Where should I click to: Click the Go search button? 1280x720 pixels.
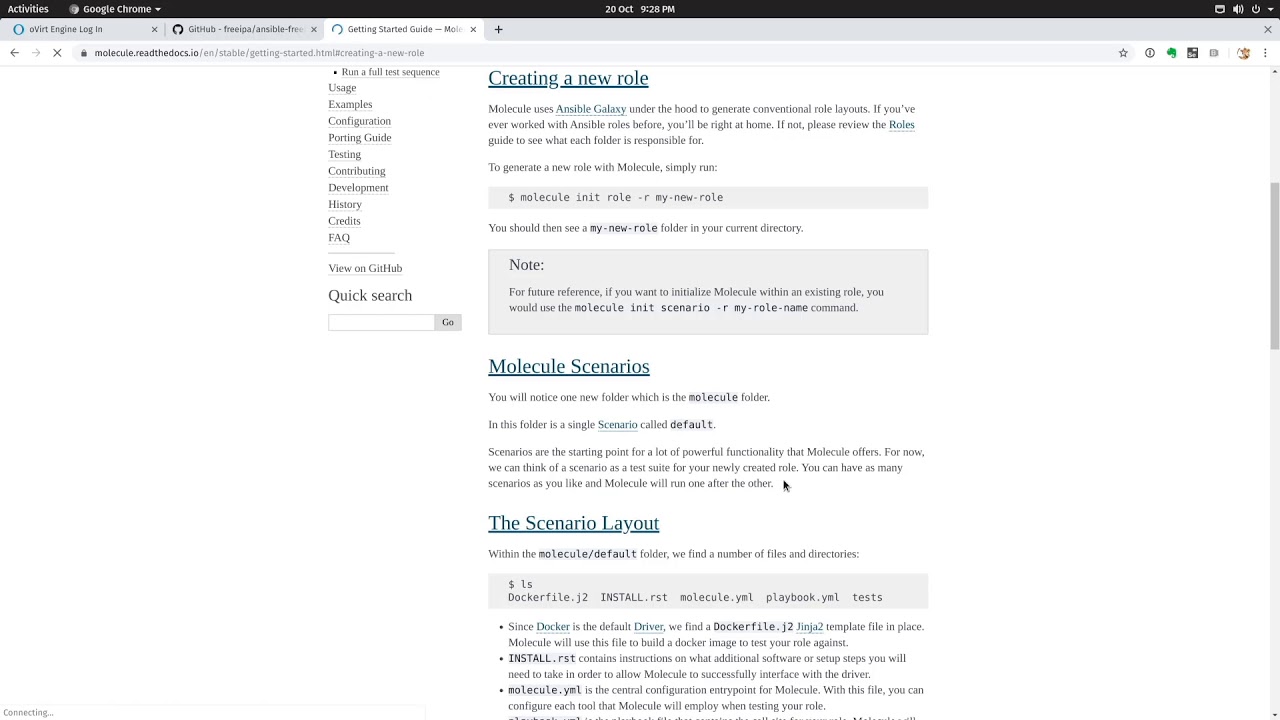(448, 322)
